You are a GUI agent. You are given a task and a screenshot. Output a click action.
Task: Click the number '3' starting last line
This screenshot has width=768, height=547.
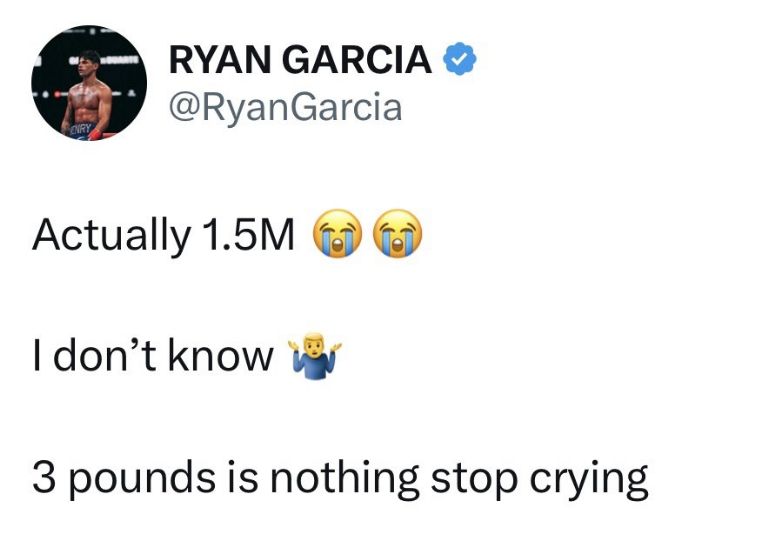44,478
